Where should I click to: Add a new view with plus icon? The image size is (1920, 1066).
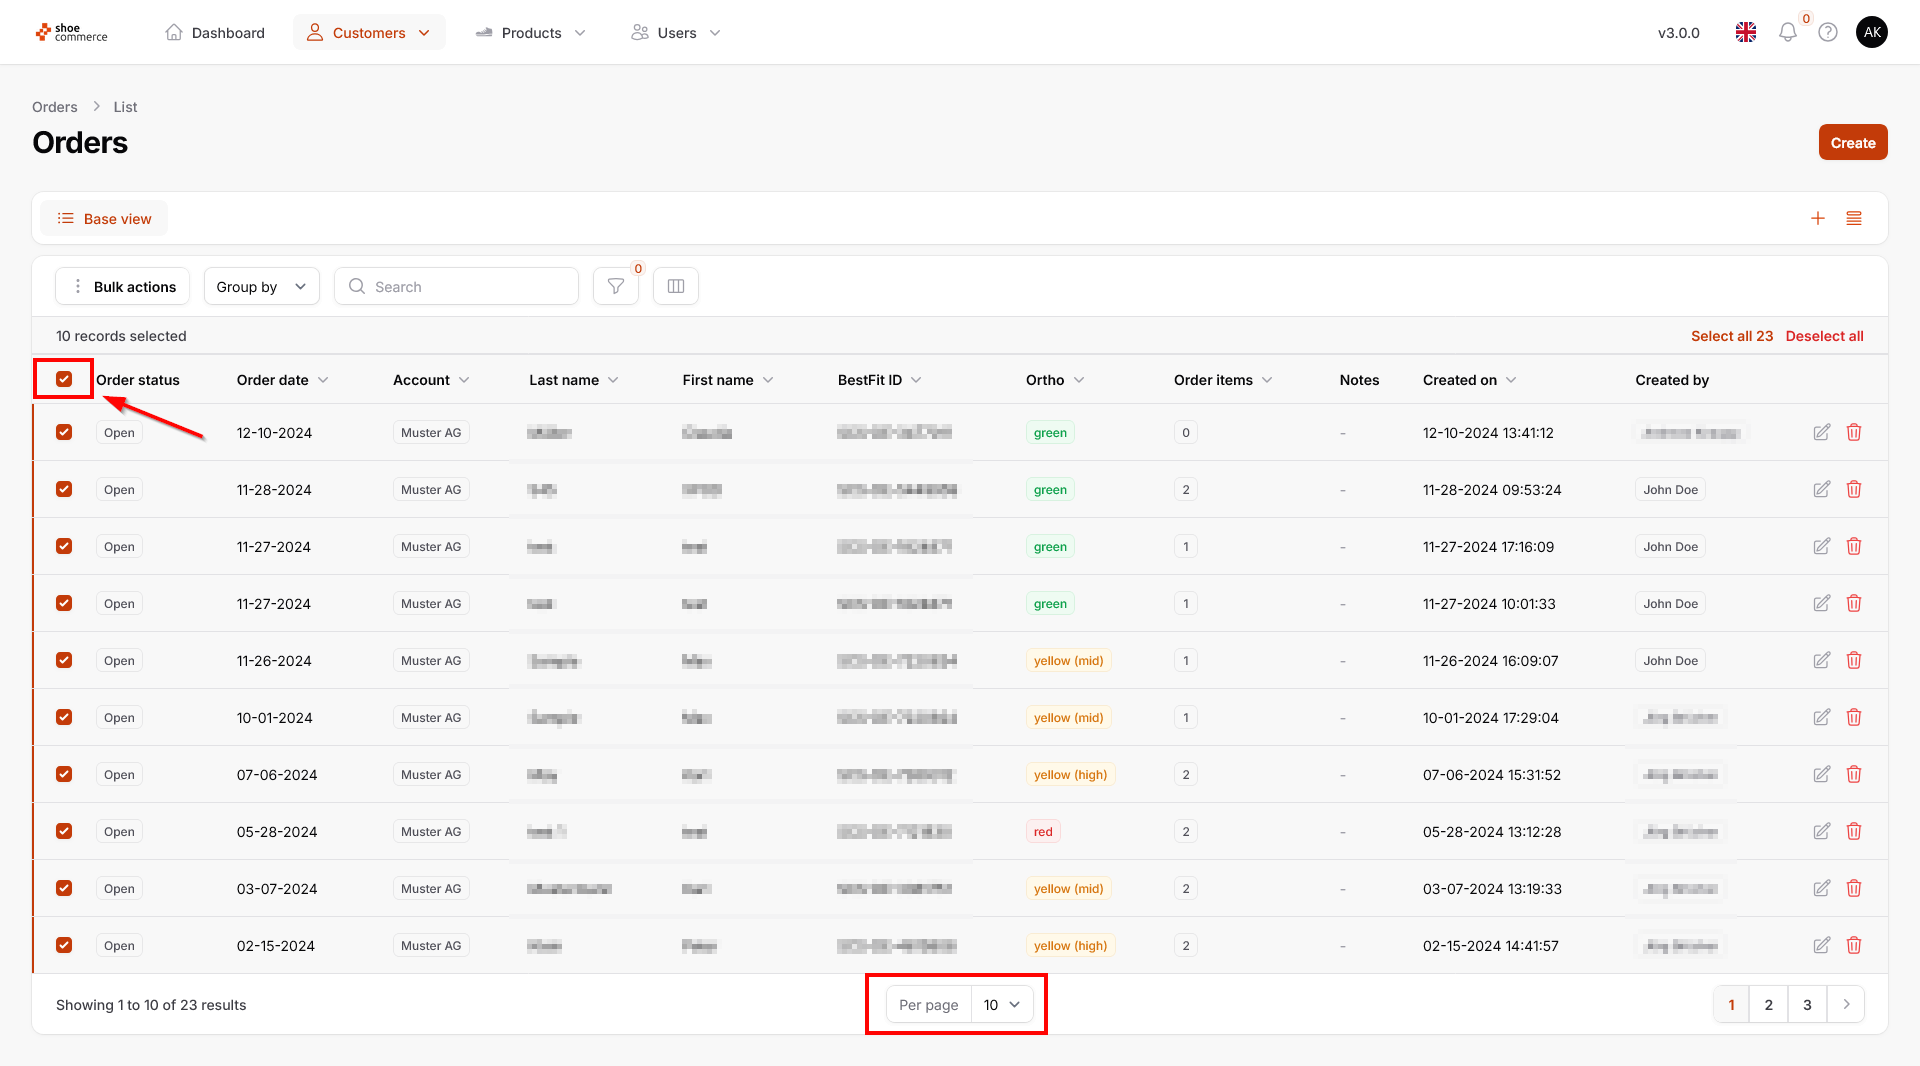coord(1817,219)
